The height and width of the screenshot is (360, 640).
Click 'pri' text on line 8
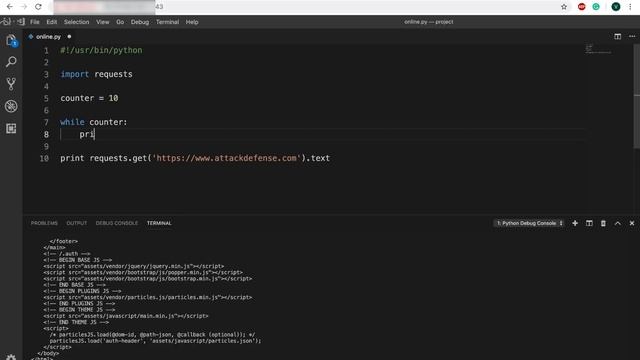87,134
